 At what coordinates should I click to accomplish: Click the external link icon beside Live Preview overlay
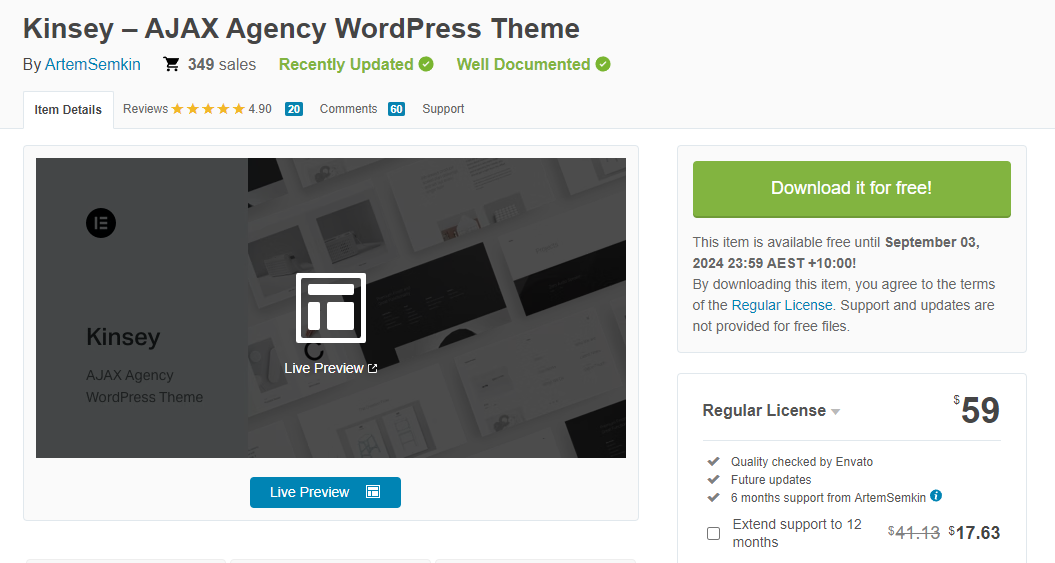point(373,368)
